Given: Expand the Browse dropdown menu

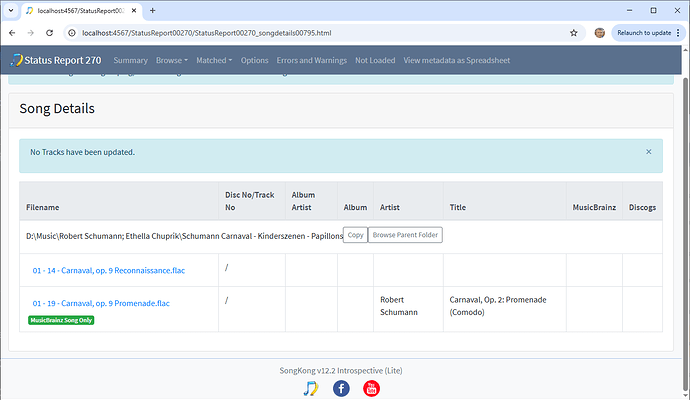Looking at the screenshot, I should [x=172, y=60].
